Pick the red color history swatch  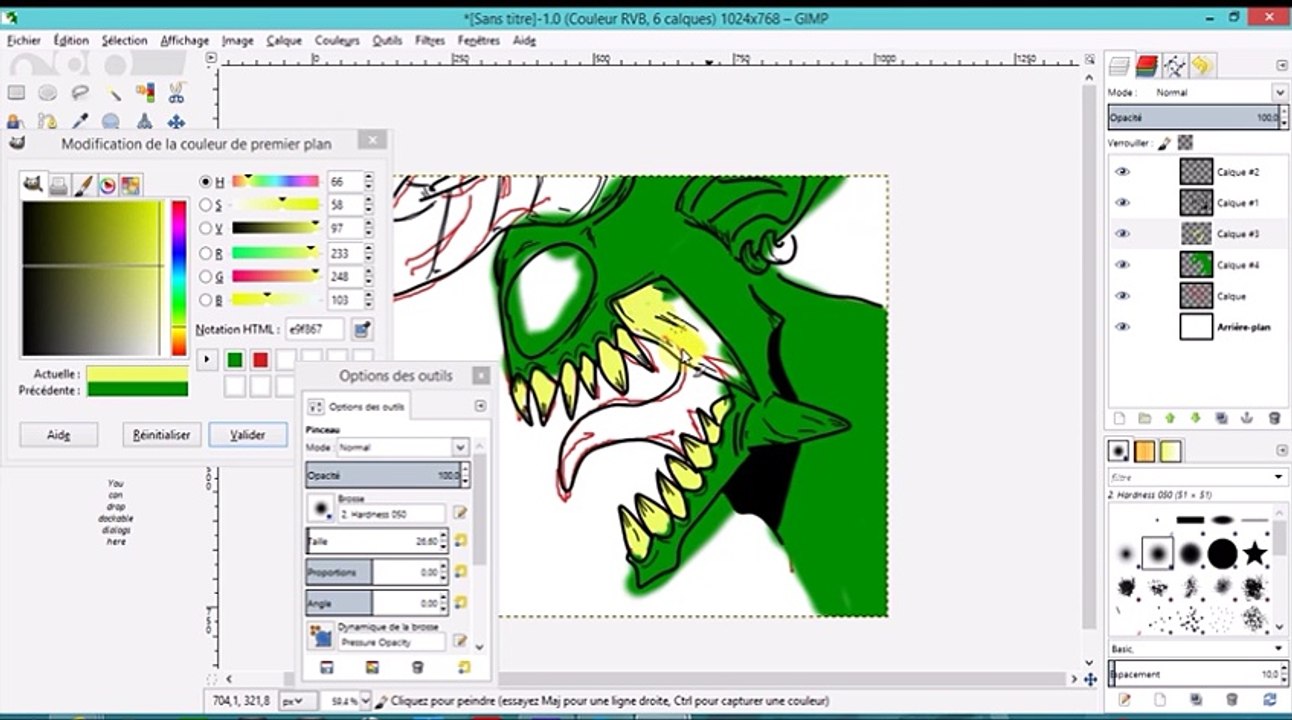pyautogui.click(x=260, y=359)
